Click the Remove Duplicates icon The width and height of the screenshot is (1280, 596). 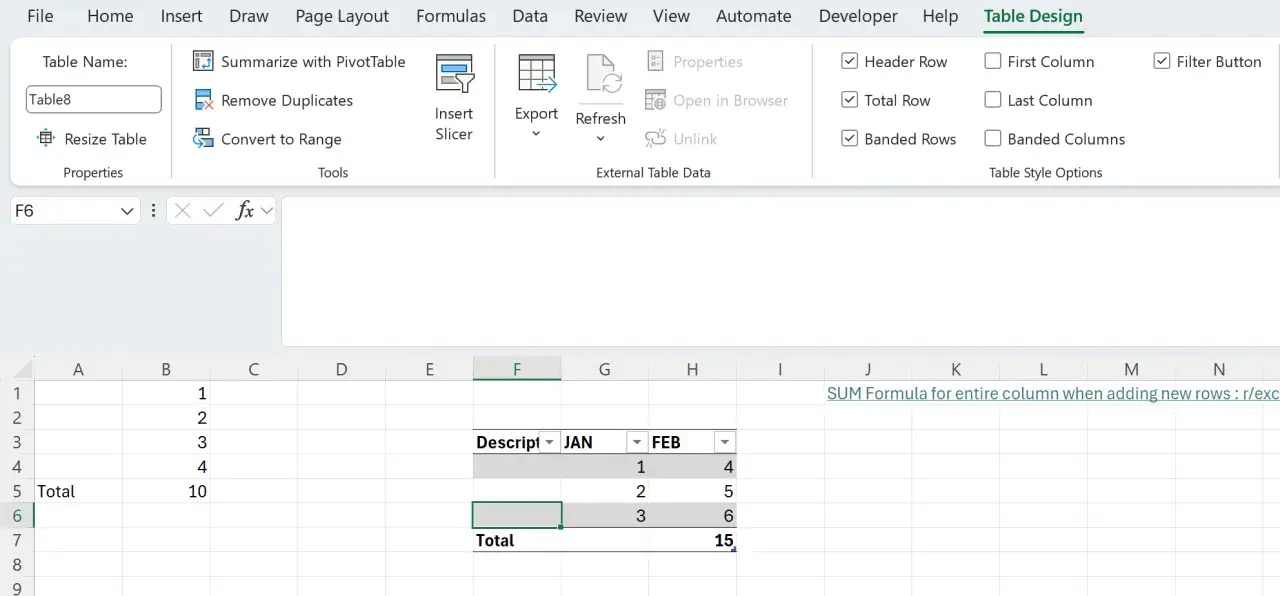click(x=203, y=100)
